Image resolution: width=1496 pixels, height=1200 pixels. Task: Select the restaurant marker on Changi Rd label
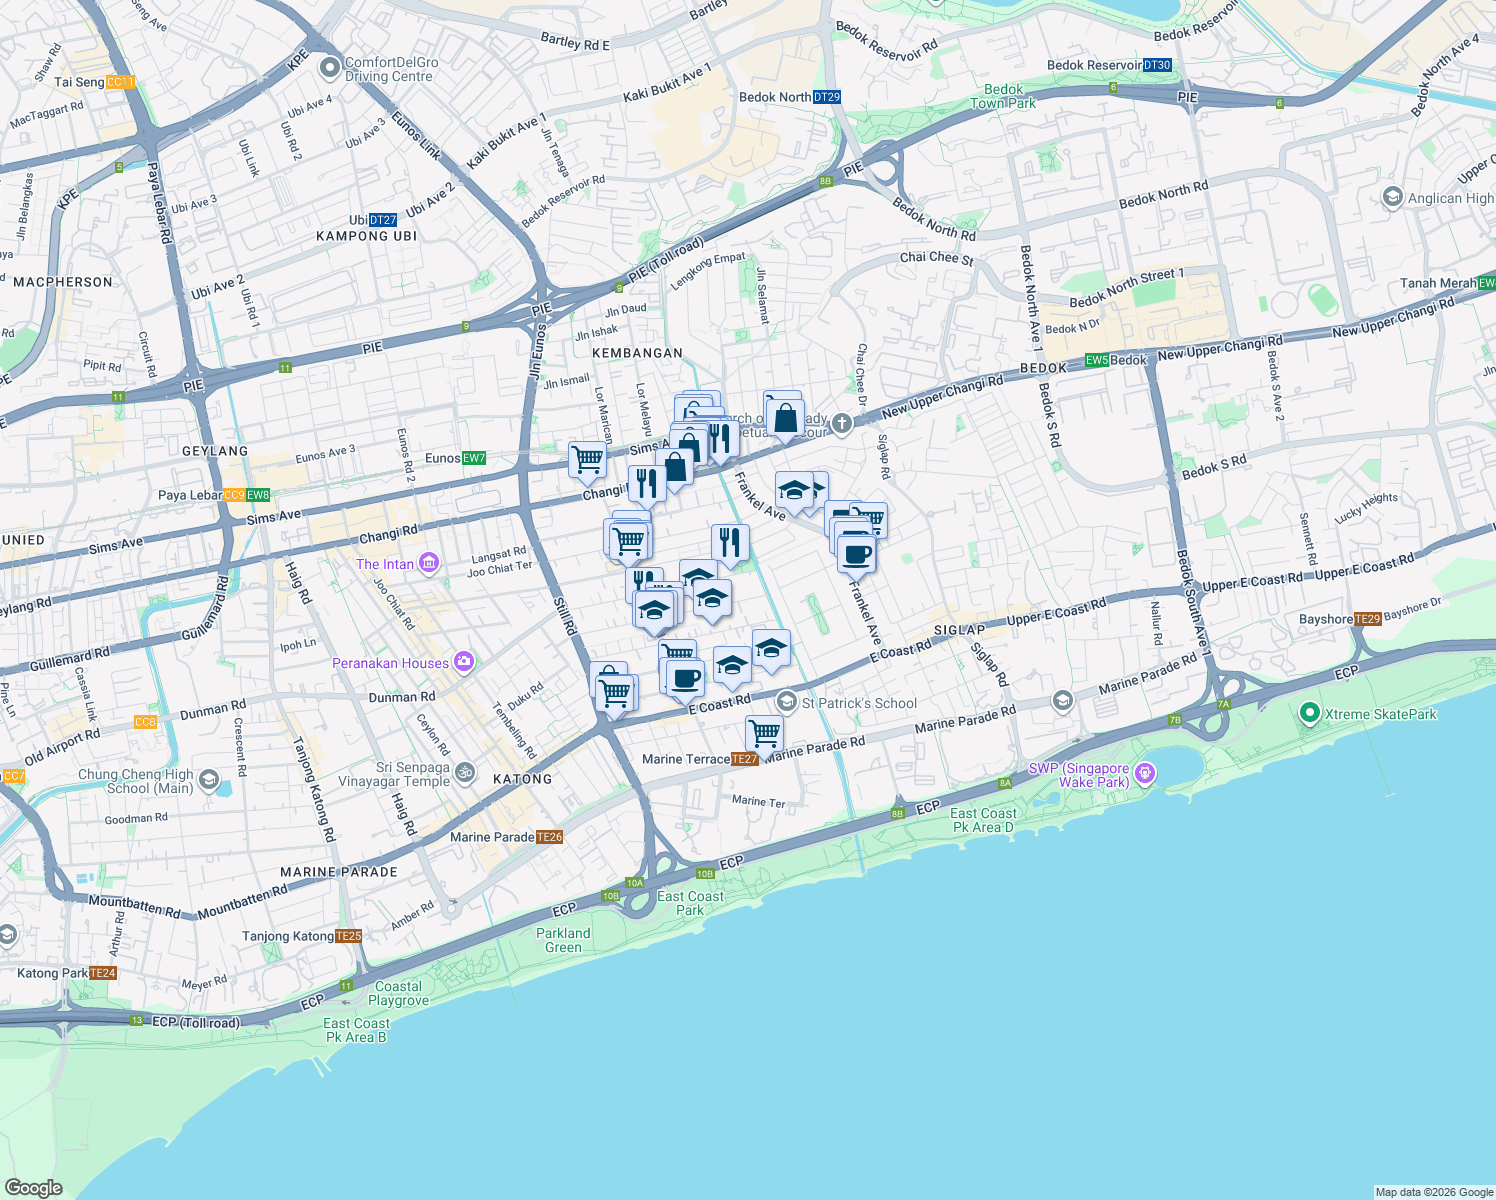[647, 485]
